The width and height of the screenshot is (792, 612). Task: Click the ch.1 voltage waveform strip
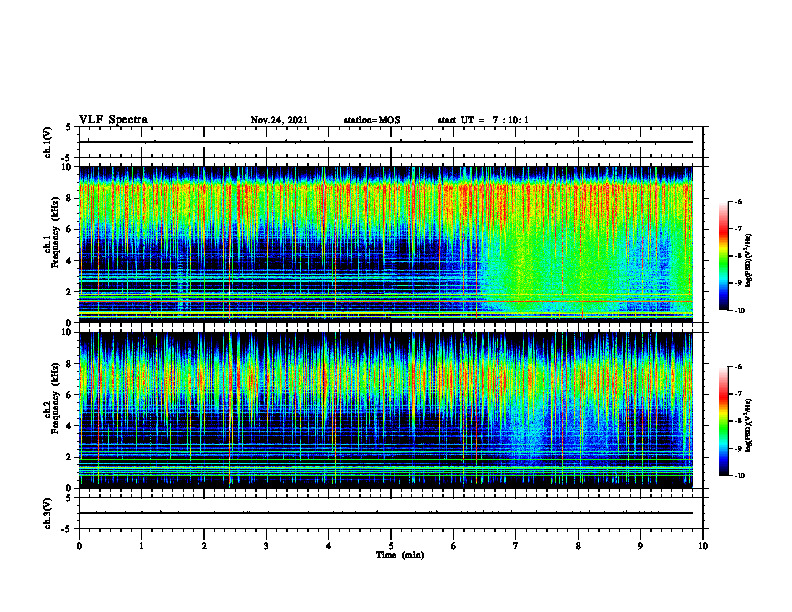391,142
